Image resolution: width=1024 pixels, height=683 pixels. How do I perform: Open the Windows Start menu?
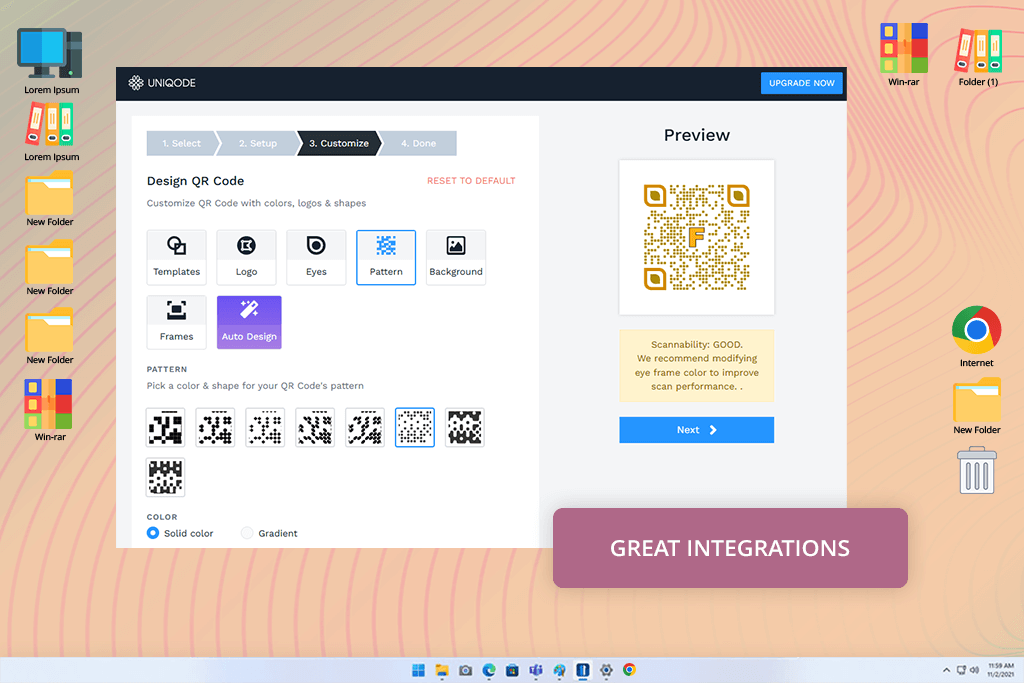pyautogui.click(x=419, y=670)
